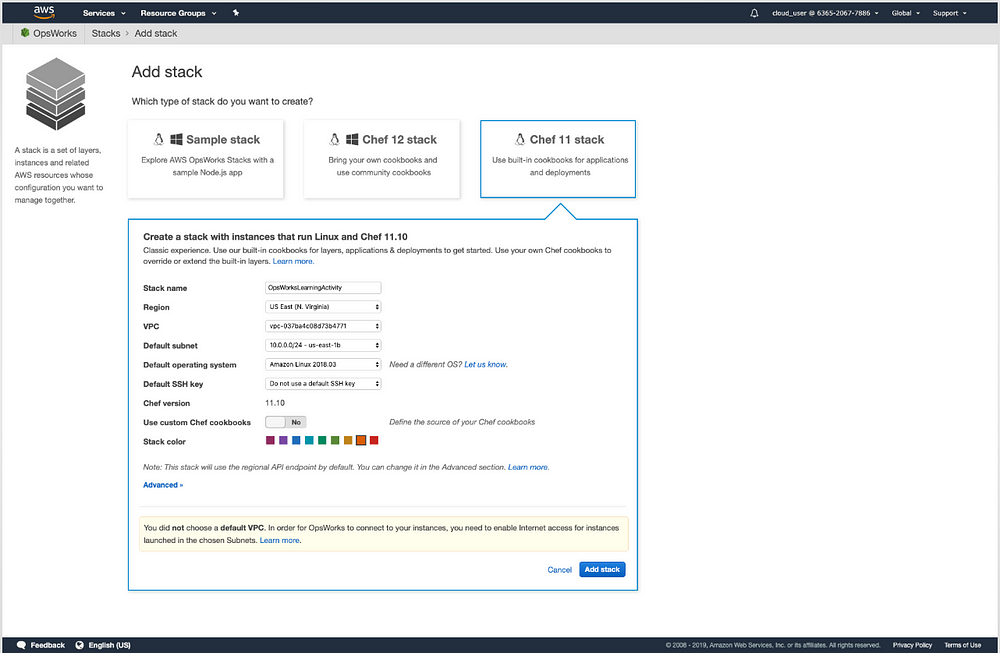Go to Stacks in breadcrumb

point(106,33)
